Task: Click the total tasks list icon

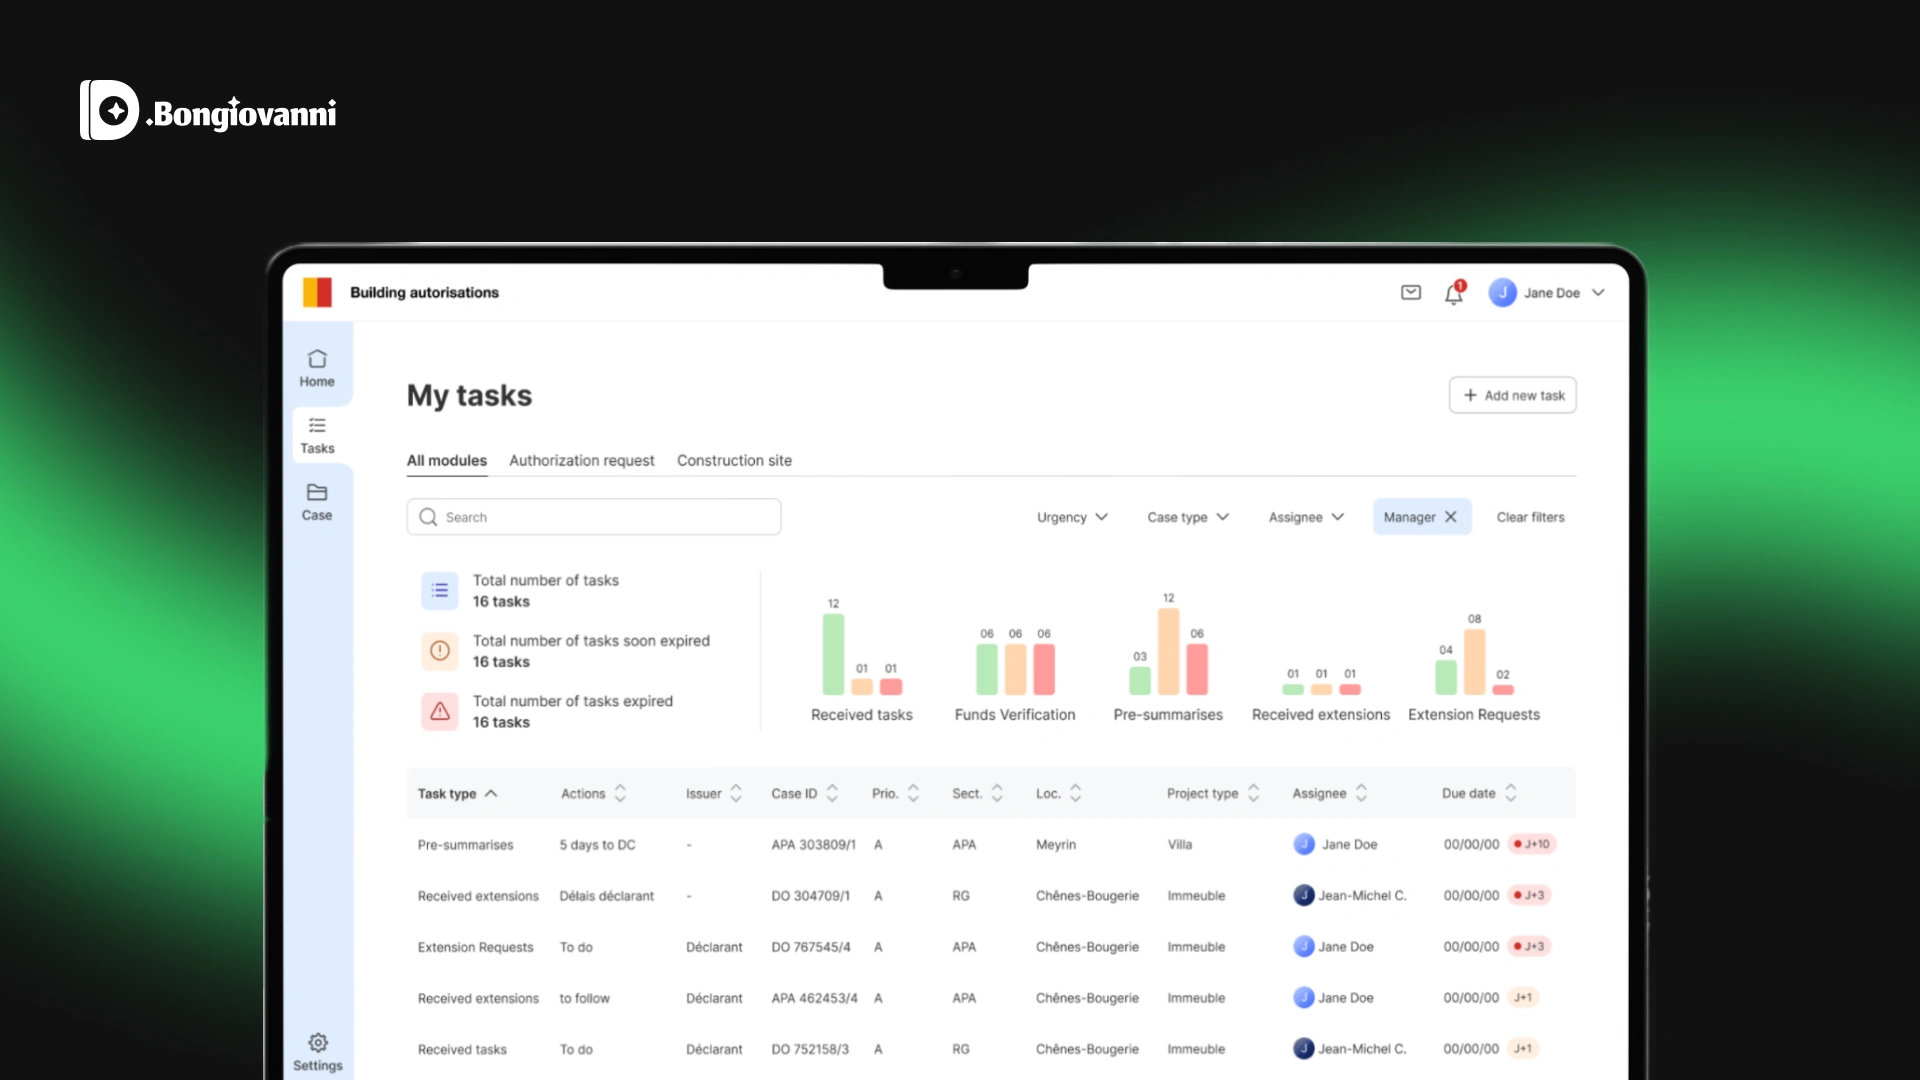Action: (440, 591)
